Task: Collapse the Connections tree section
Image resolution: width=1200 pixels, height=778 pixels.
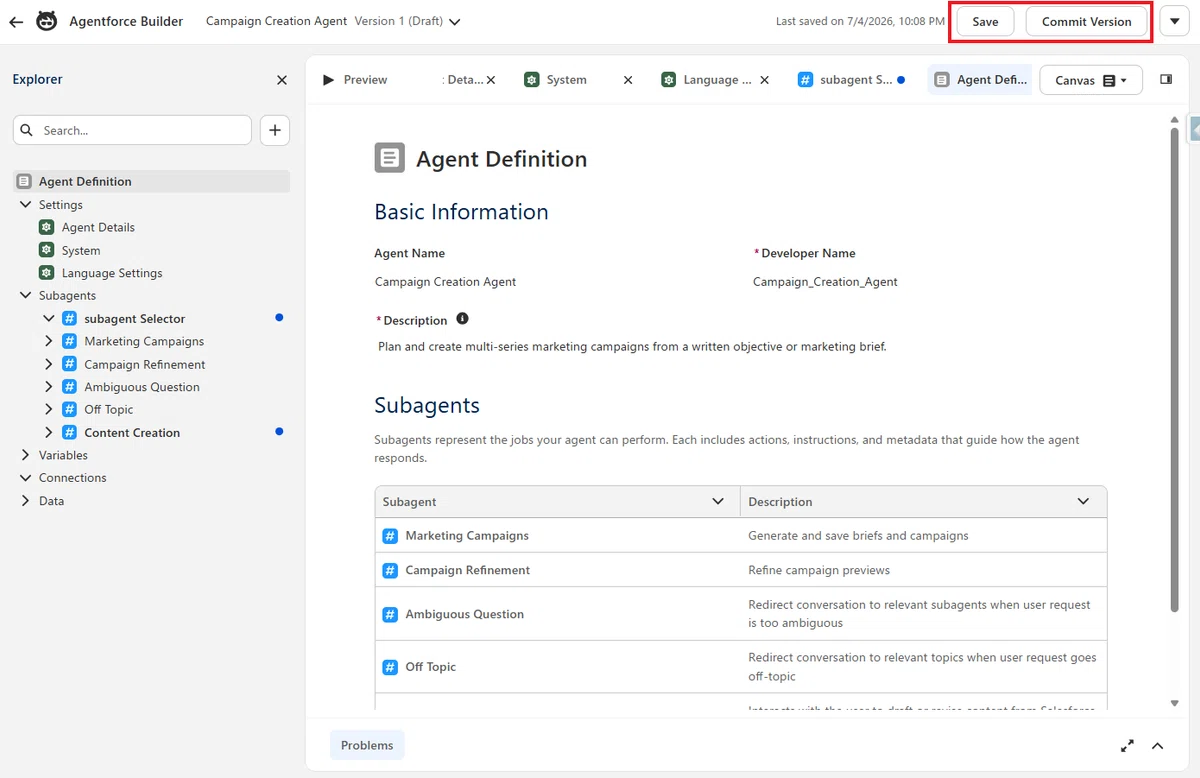Action: tap(25, 478)
